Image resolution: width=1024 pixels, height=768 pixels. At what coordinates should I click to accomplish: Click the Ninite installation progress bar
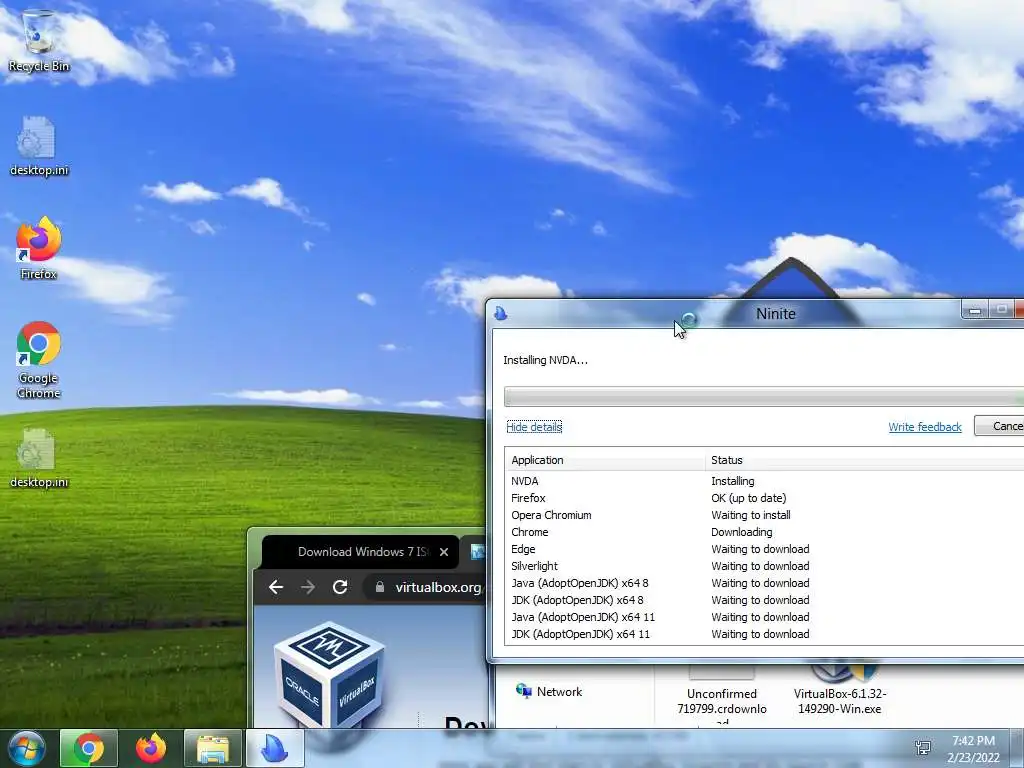coord(763,396)
